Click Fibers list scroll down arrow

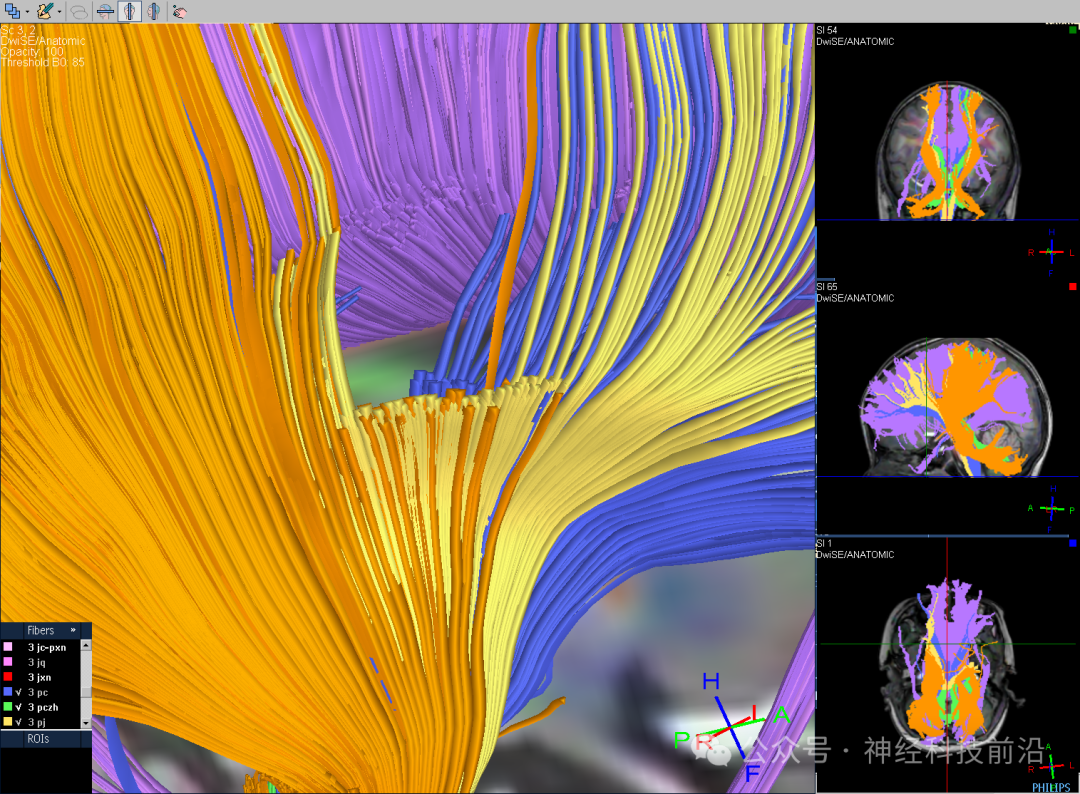point(86,723)
